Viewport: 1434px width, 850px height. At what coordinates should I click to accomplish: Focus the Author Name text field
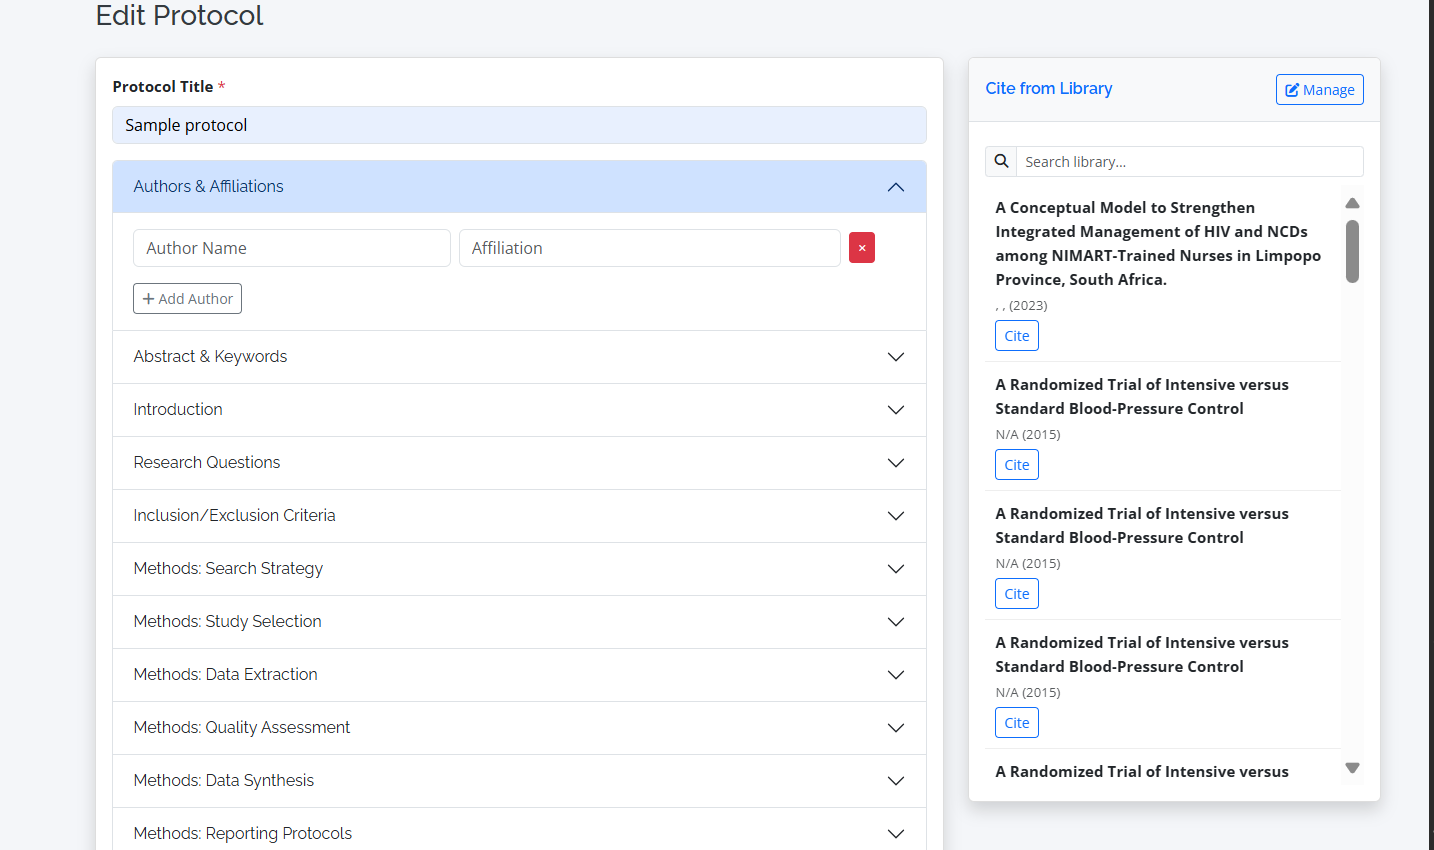(291, 248)
